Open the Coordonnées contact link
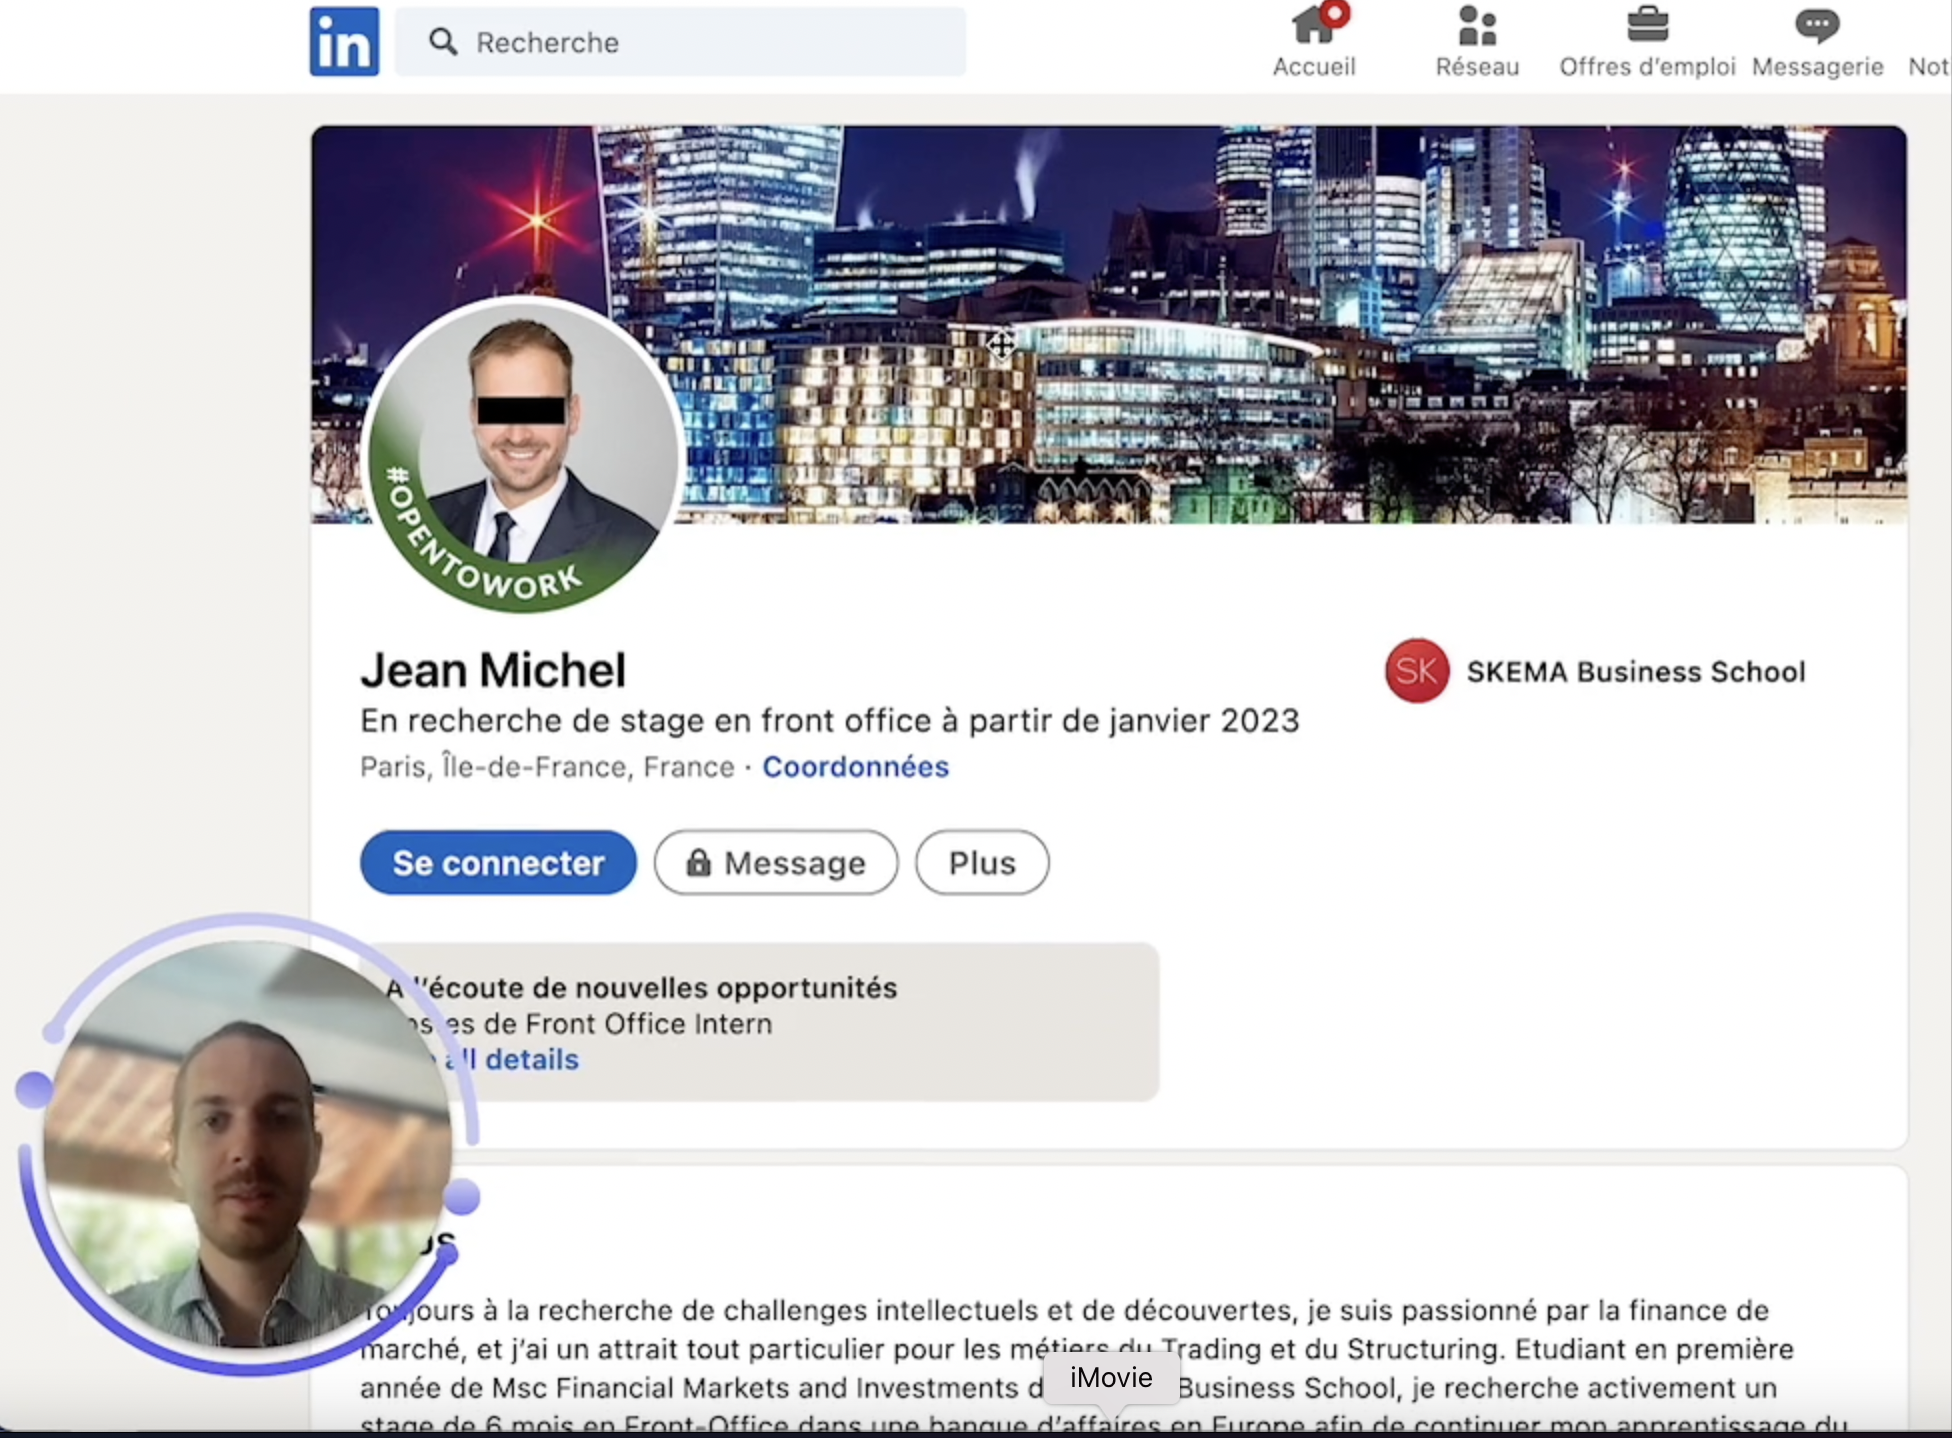This screenshot has width=1952, height=1438. point(855,767)
